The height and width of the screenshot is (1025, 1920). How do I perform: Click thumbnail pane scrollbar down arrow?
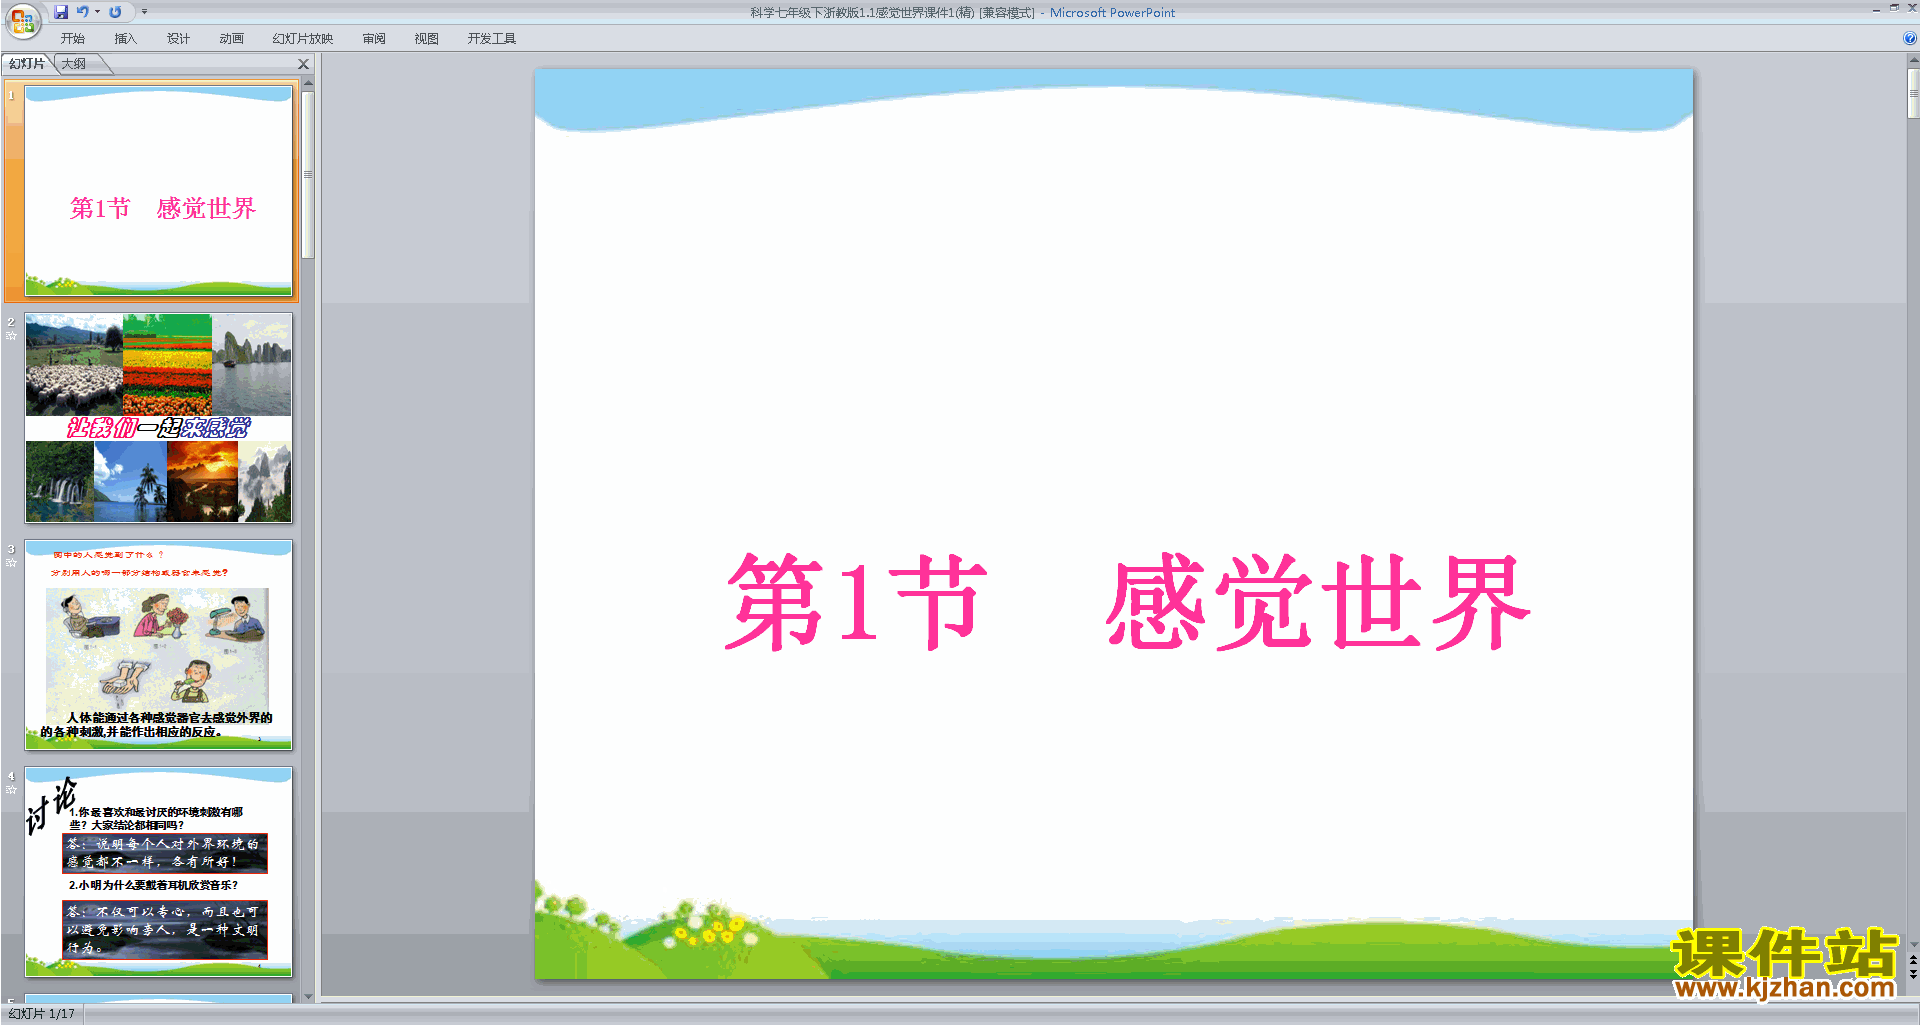pos(308,996)
